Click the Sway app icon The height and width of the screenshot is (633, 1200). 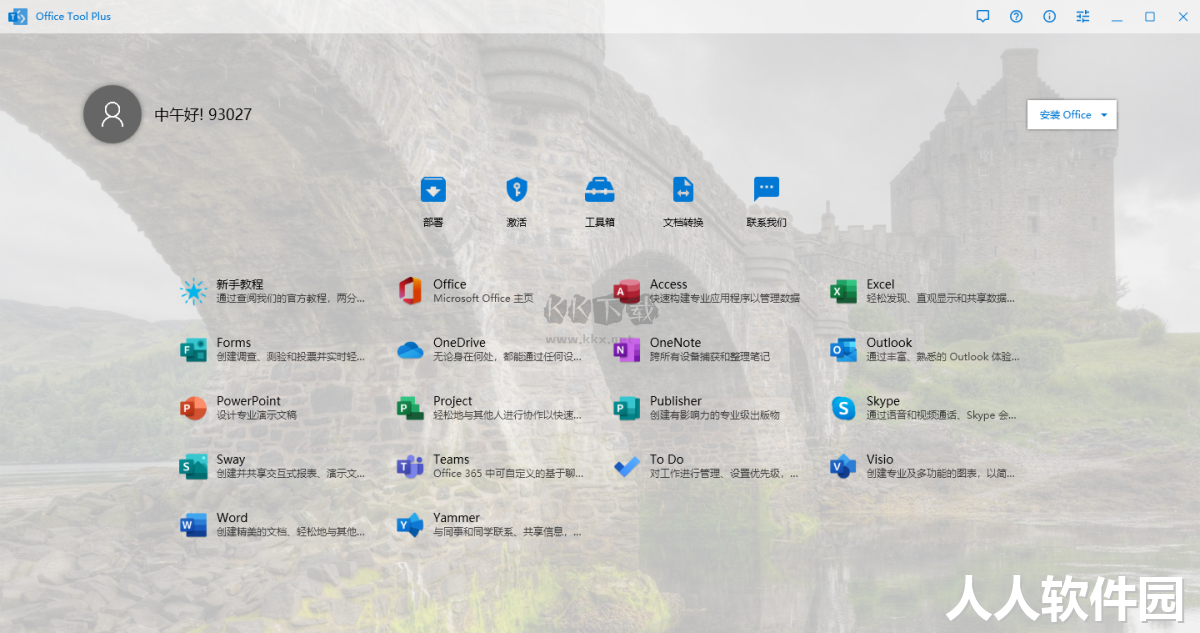193,467
